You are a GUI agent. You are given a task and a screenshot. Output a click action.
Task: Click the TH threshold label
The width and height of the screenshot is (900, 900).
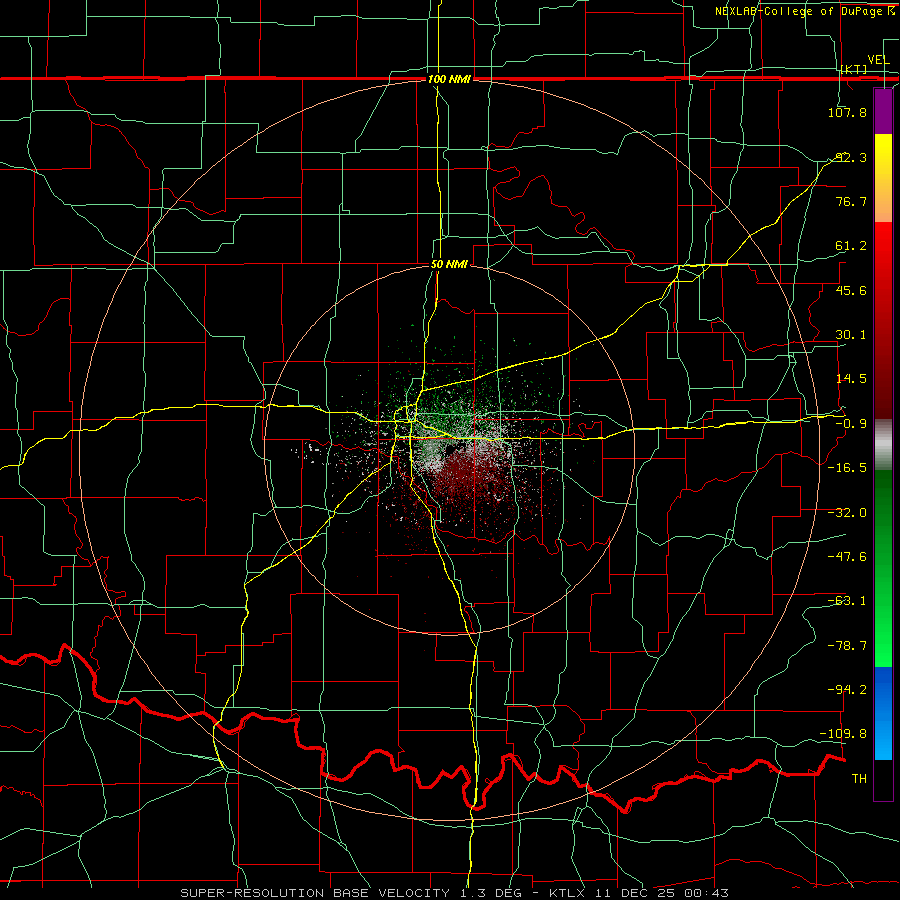(859, 779)
